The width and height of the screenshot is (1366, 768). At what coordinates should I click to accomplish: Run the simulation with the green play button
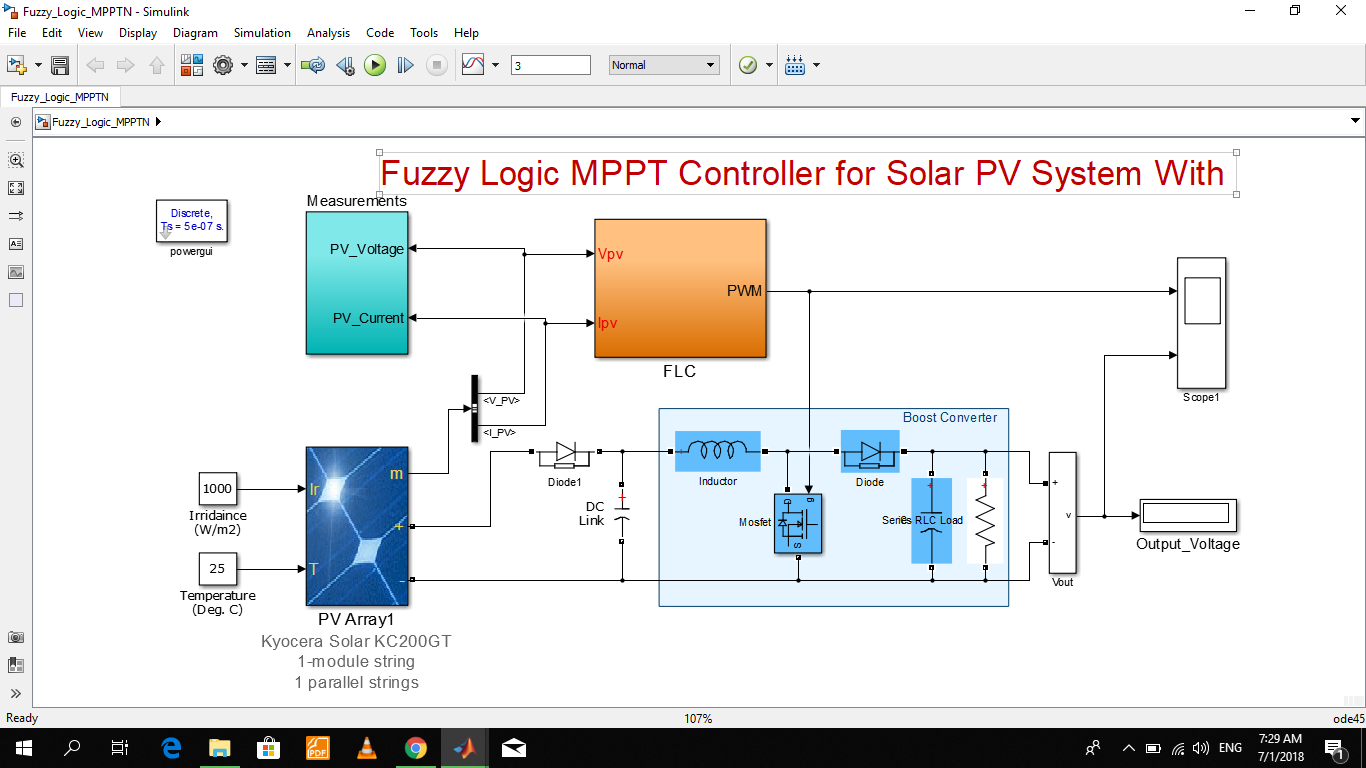click(375, 65)
